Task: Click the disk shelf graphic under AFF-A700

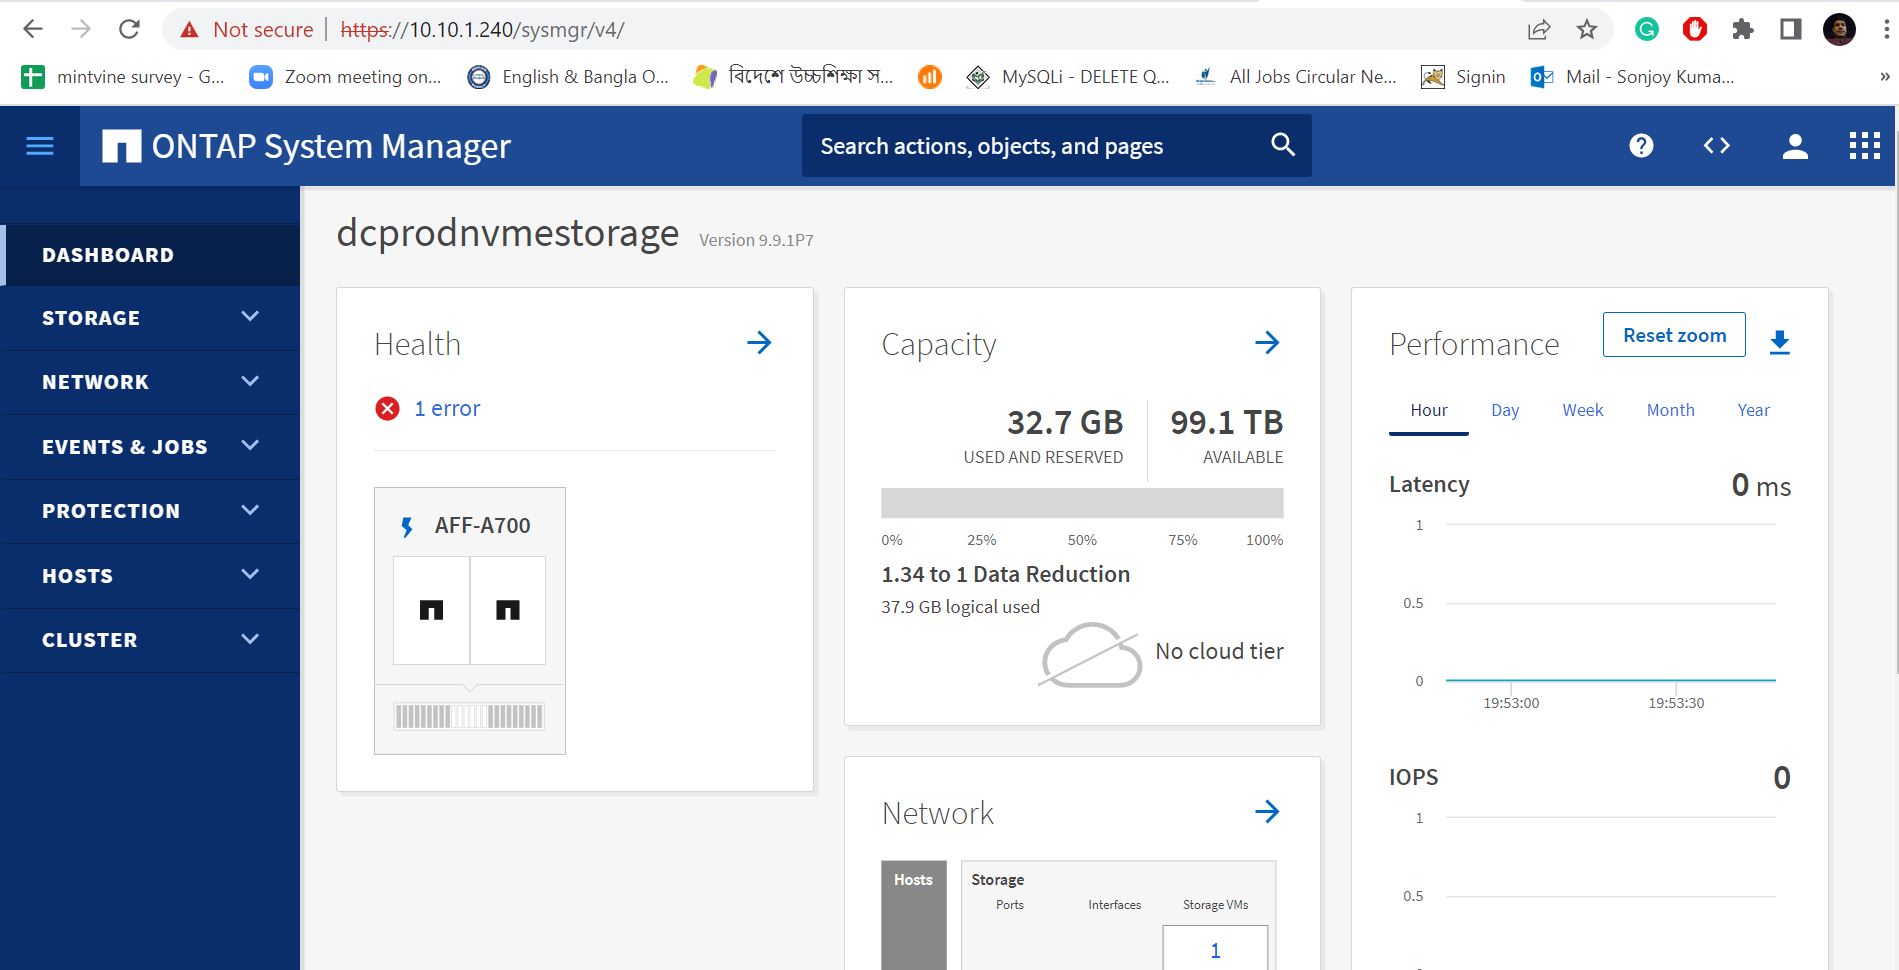Action: [469, 716]
